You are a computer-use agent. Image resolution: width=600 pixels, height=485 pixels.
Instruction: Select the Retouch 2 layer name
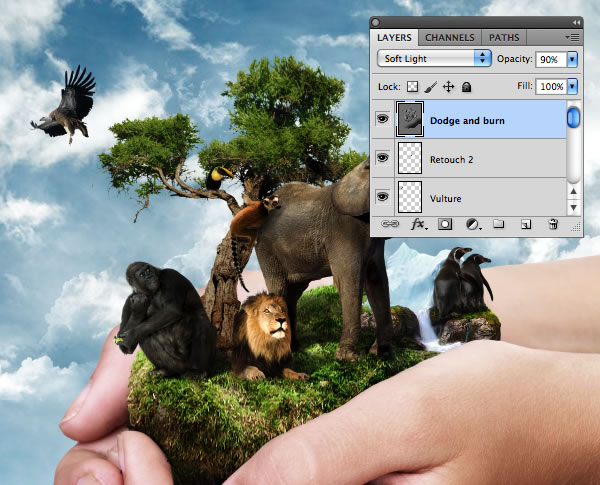click(452, 160)
